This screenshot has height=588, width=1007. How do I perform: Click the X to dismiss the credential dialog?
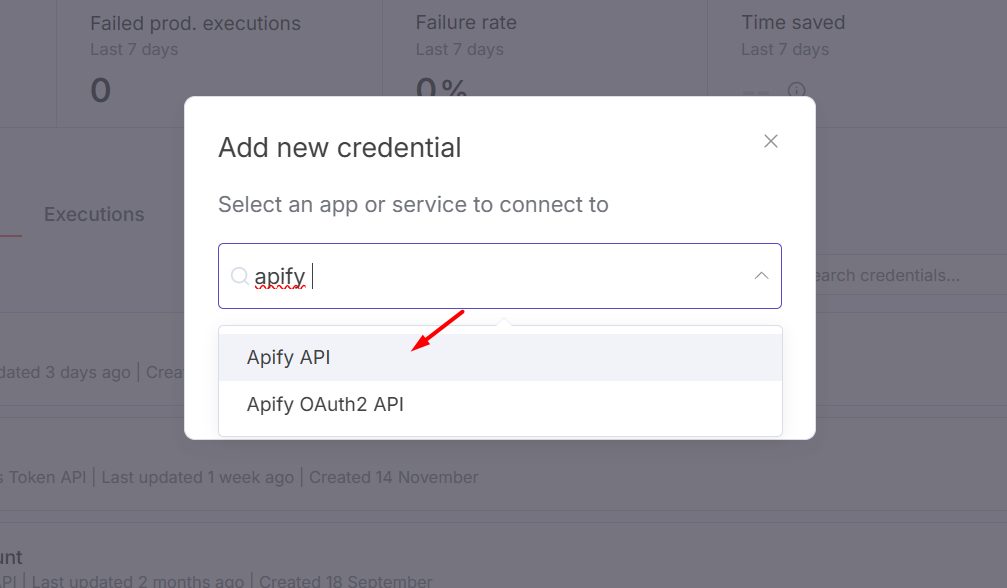[770, 141]
